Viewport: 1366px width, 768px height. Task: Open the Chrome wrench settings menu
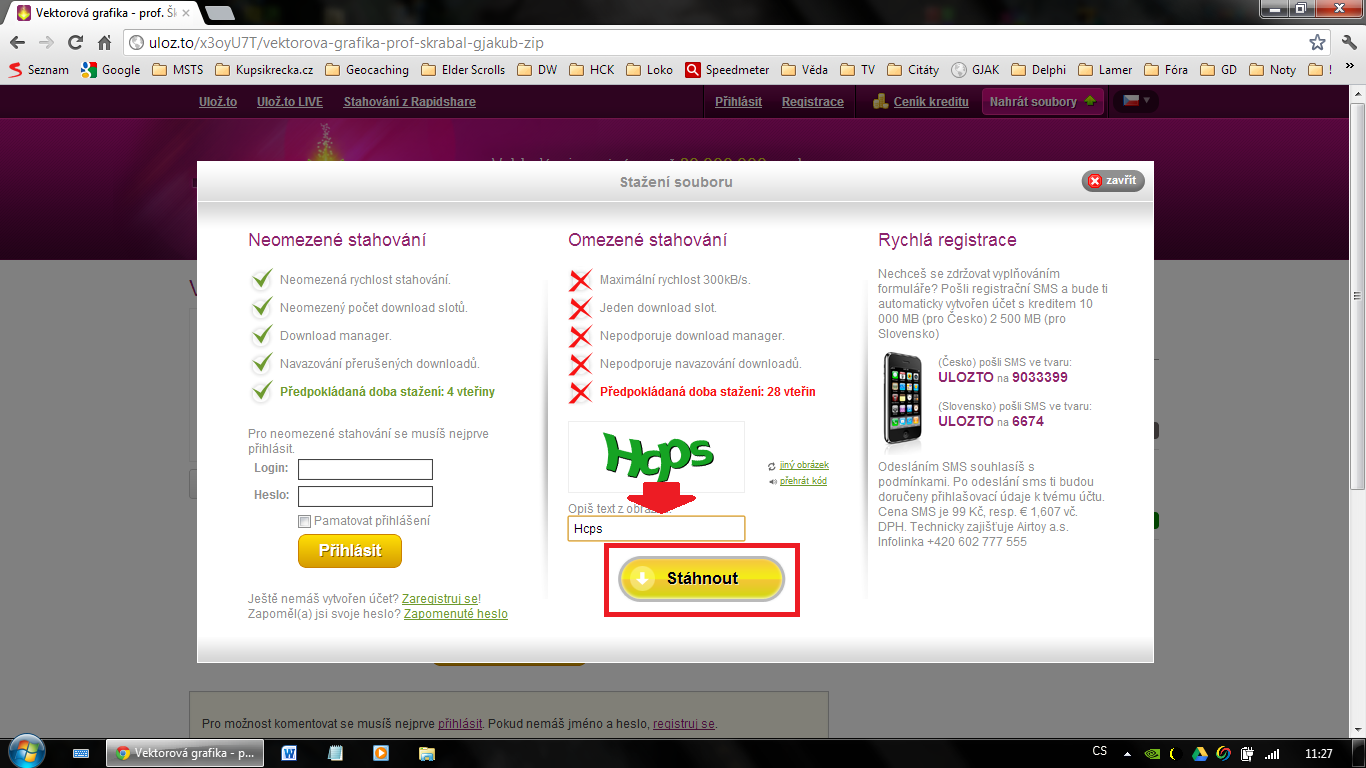coord(1345,43)
